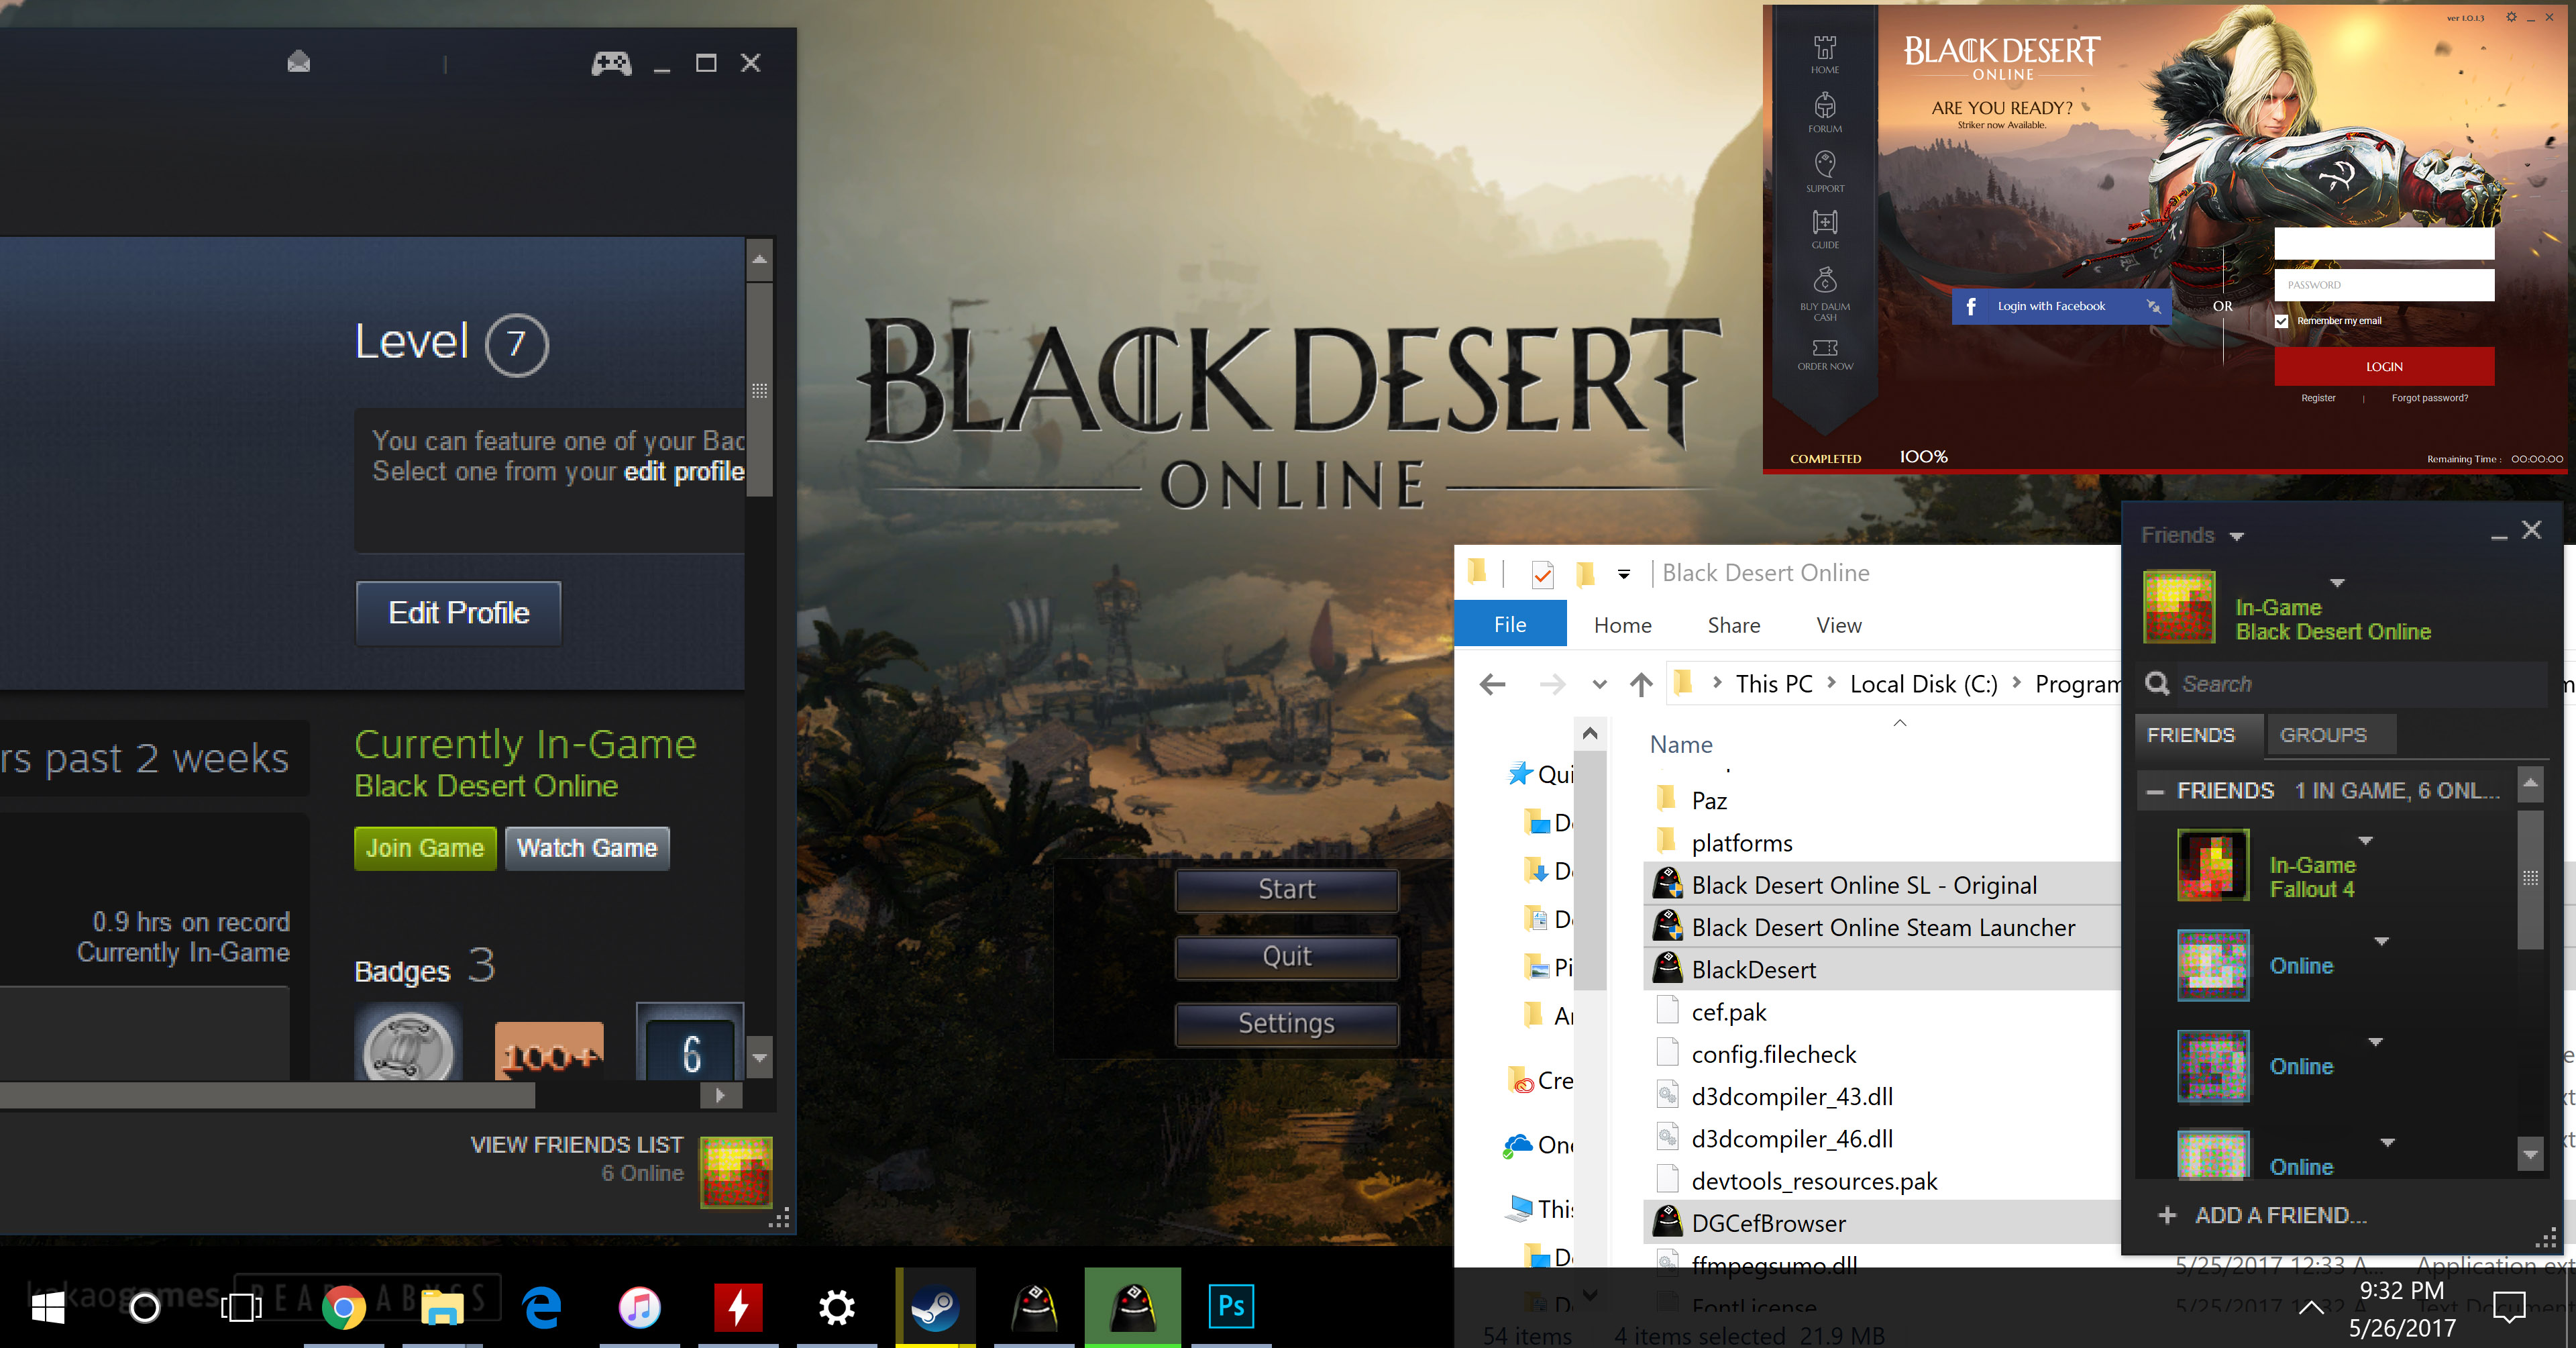The height and width of the screenshot is (1348, 2576).
Task: Click the Steam Big Picture controller icon
Action: (x=611, y=64)
